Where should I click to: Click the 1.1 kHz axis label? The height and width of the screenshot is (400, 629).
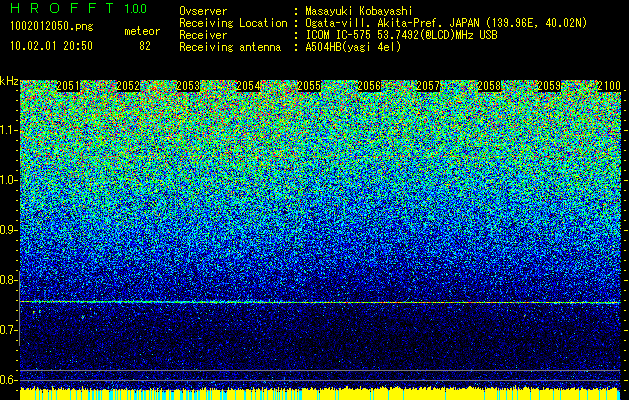[8, 131]
